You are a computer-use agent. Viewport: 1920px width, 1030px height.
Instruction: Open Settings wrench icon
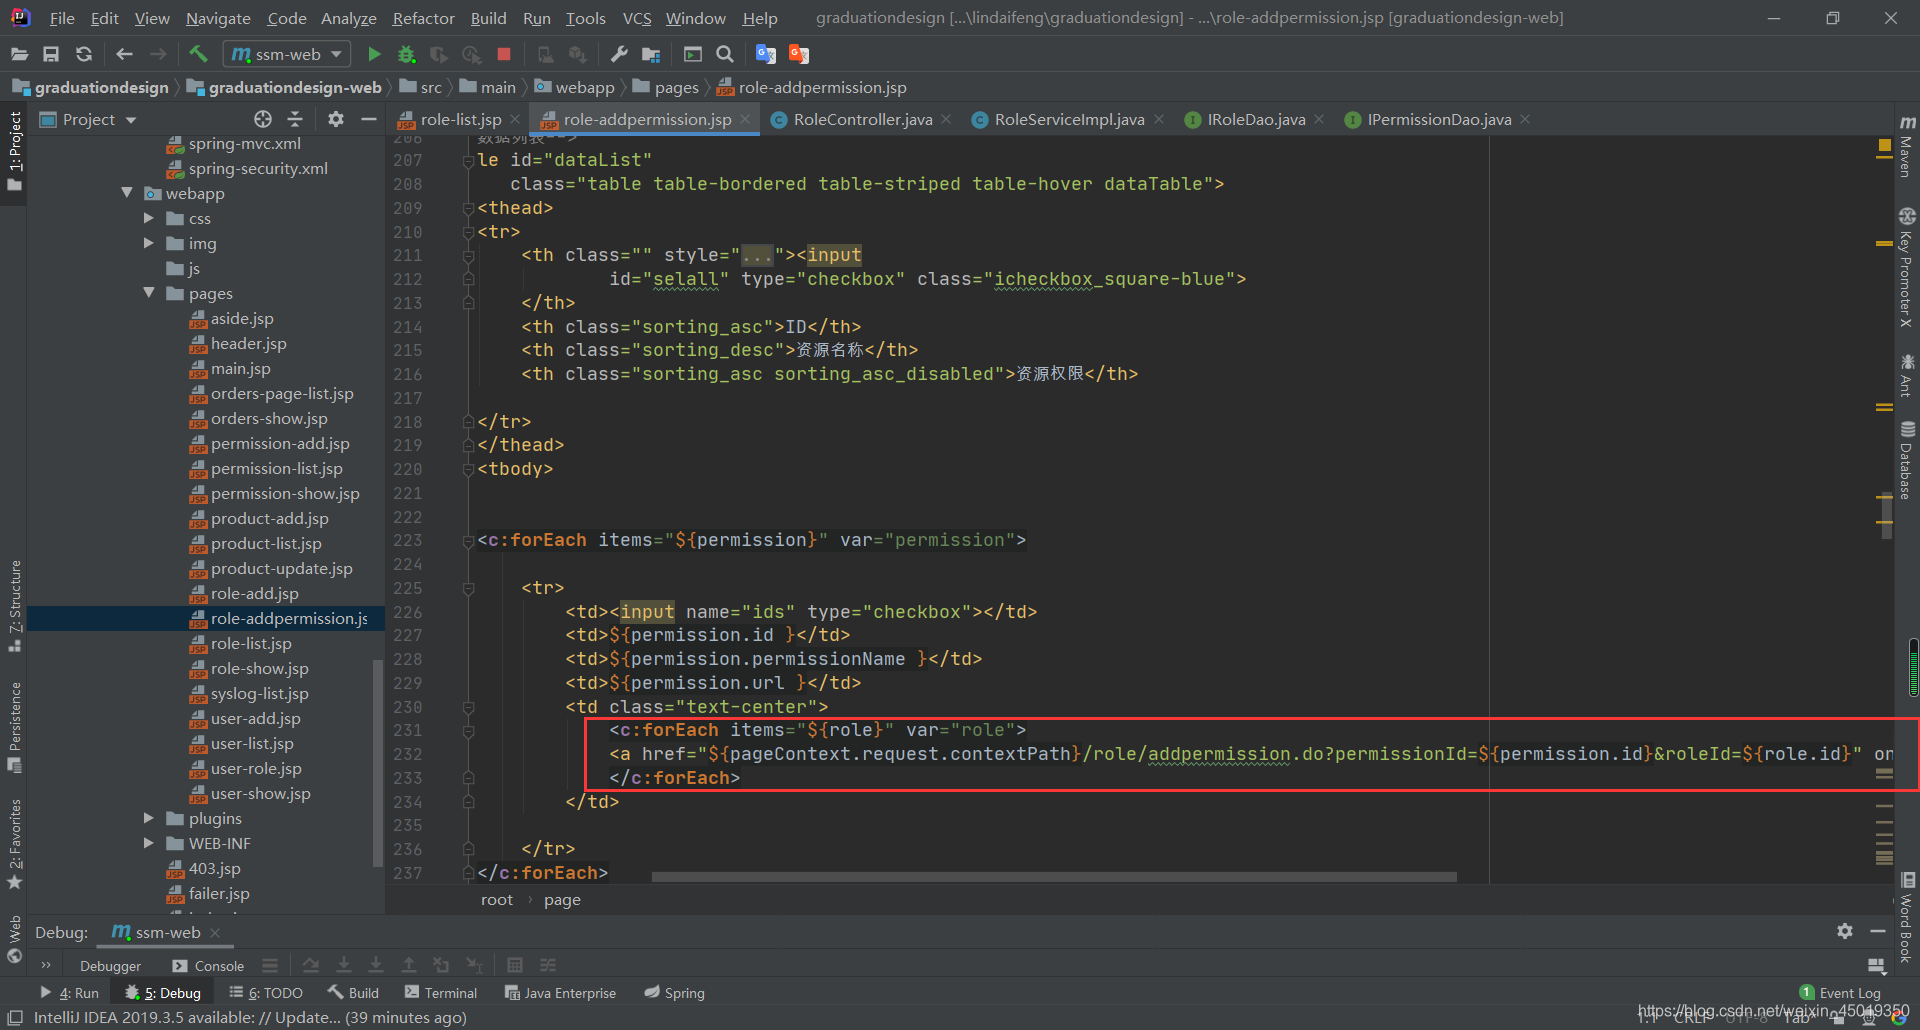[x=619, y=54]
